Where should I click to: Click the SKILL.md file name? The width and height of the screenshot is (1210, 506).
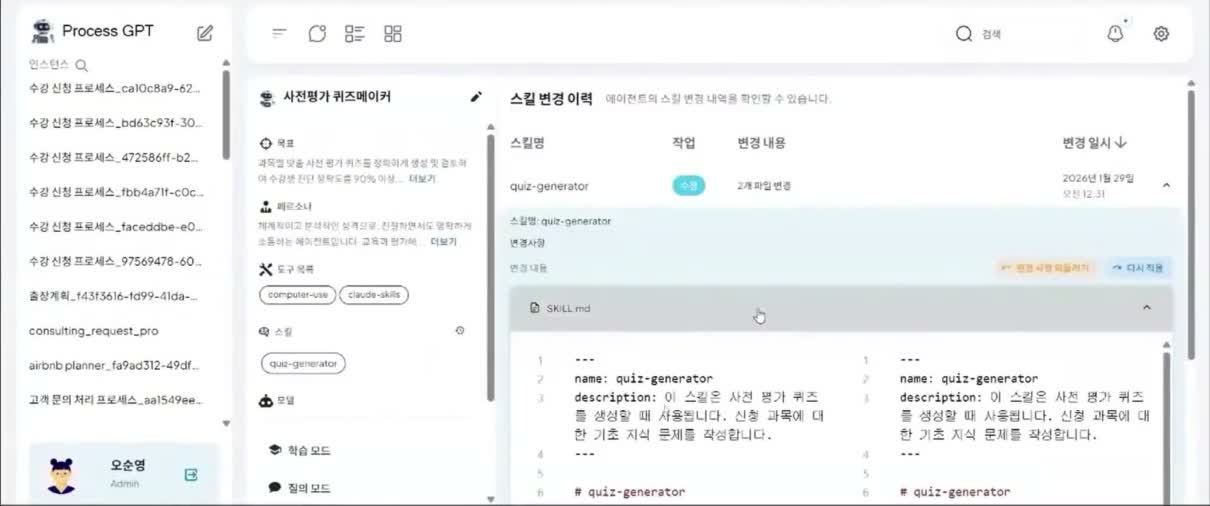pos(568,308)
